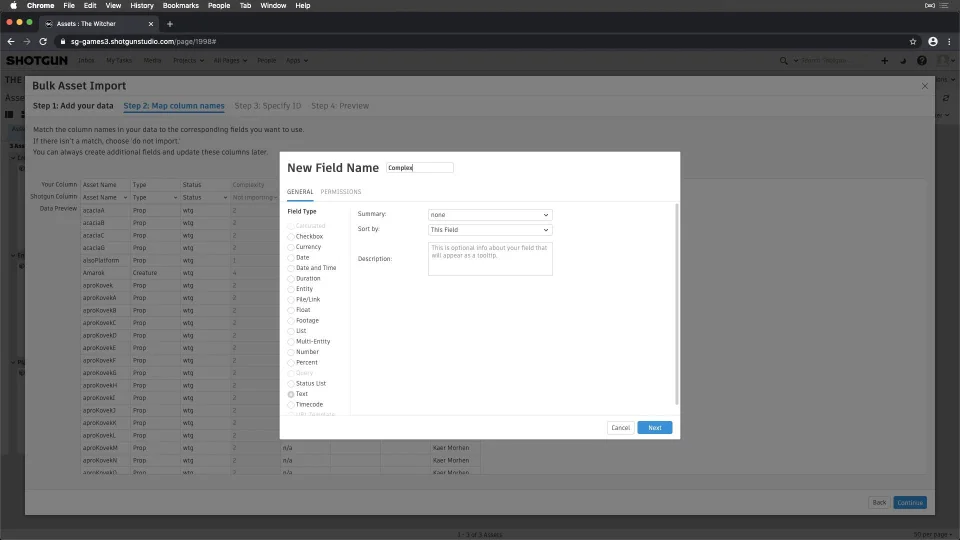
Task: Choose the Date and Time field type
Action: tap(291, 268)
